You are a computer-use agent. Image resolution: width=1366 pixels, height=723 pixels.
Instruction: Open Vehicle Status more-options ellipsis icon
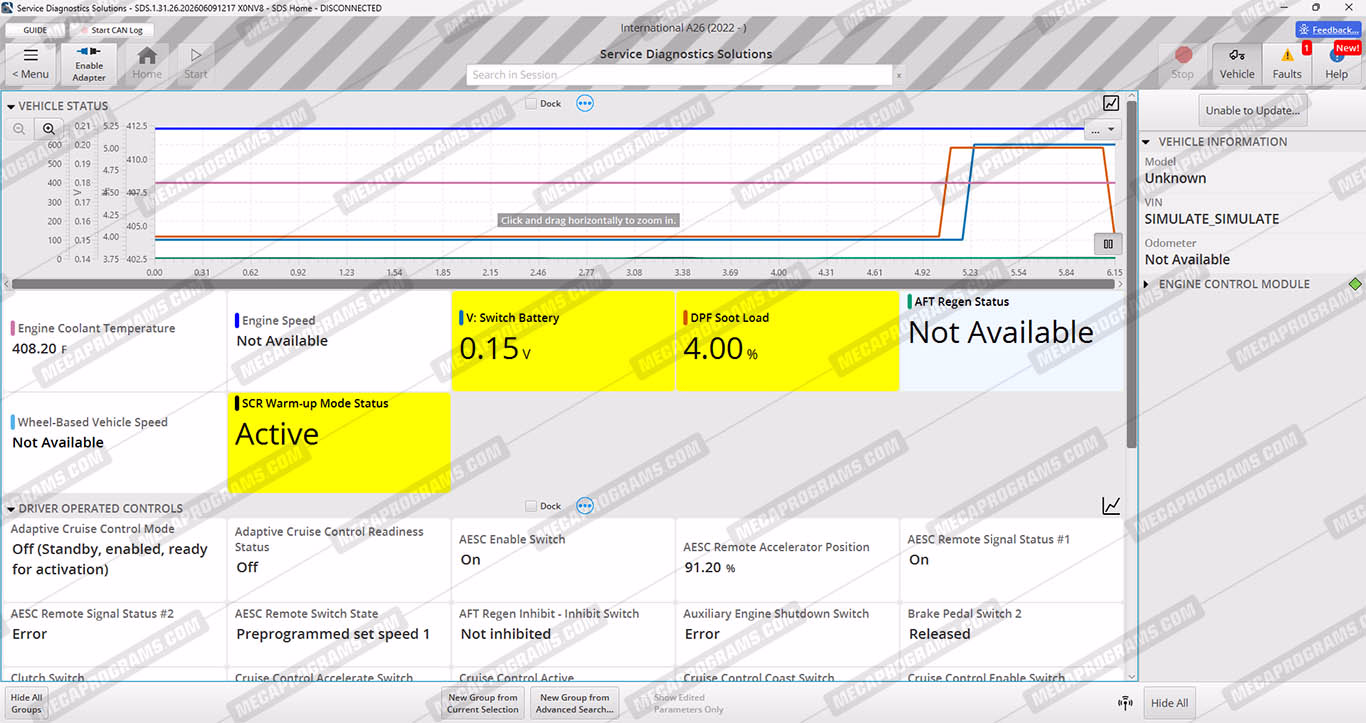[585, 103]
